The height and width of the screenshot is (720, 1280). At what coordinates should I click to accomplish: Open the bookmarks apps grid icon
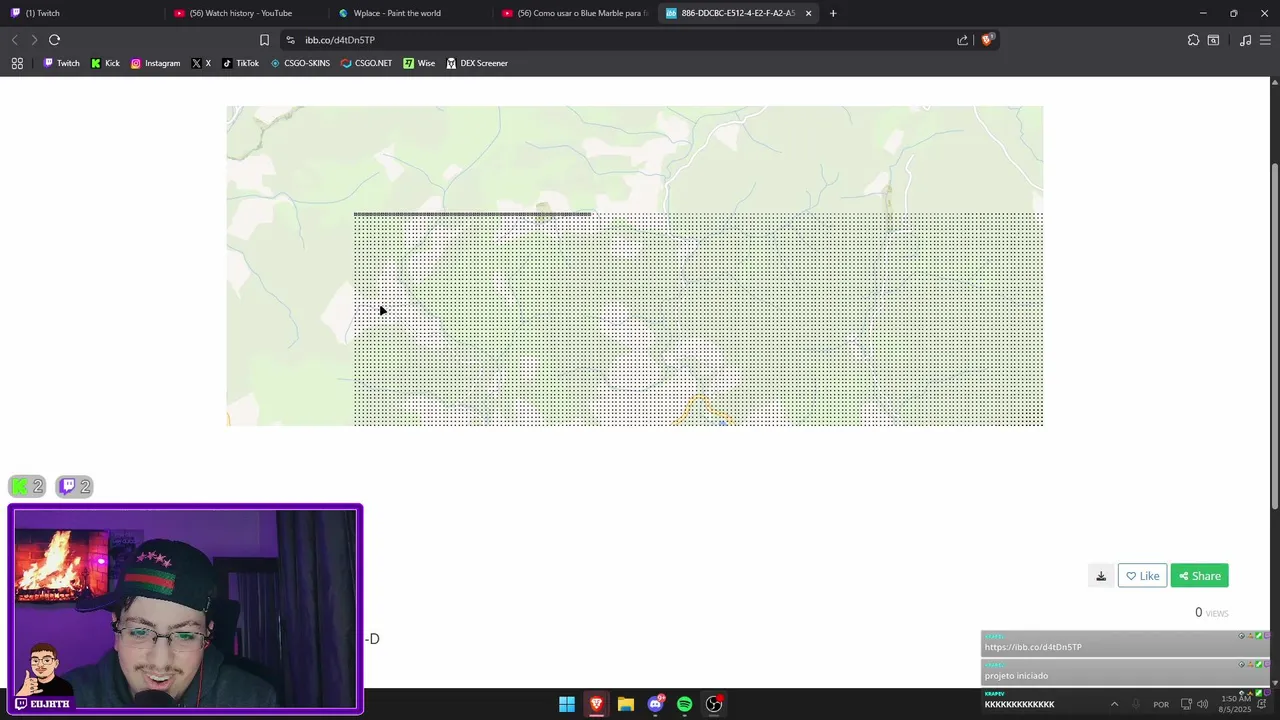[x=17, y=63]
